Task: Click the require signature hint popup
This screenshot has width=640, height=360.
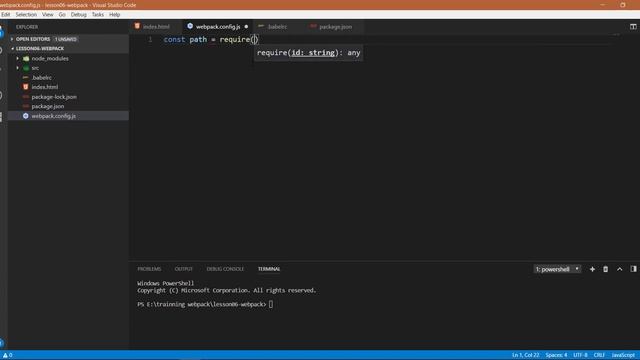Action: coord(309,53)
